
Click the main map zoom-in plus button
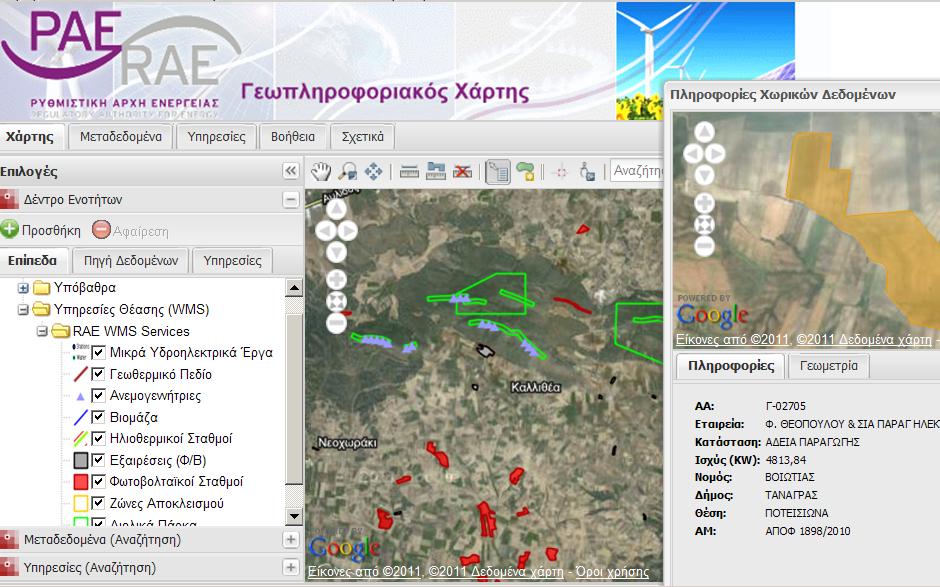(x=336, y=279)
